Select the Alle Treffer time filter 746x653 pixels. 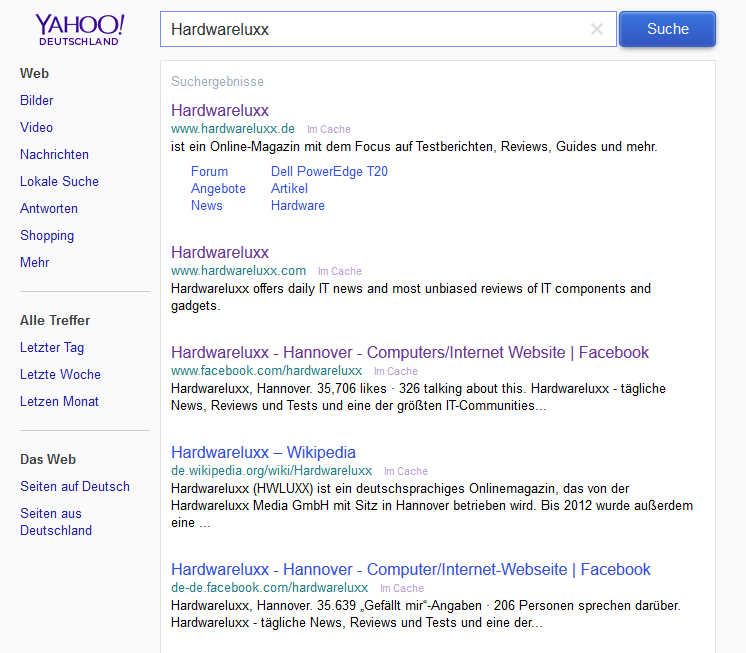55,321
